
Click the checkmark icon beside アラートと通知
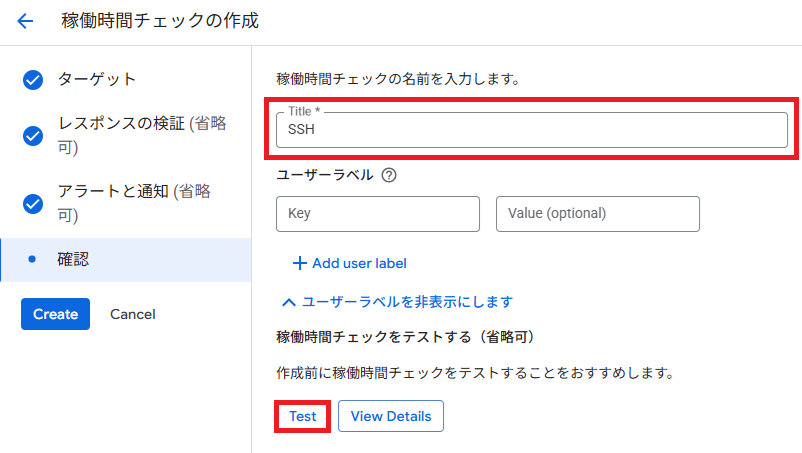point(33,203)
